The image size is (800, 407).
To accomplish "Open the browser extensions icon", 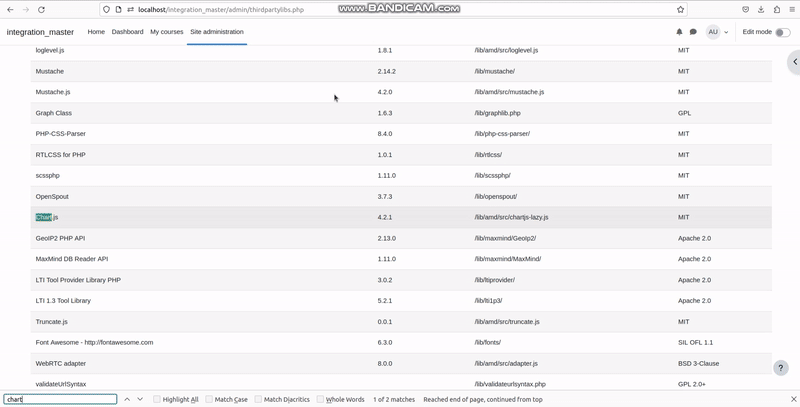I will 777,10.
